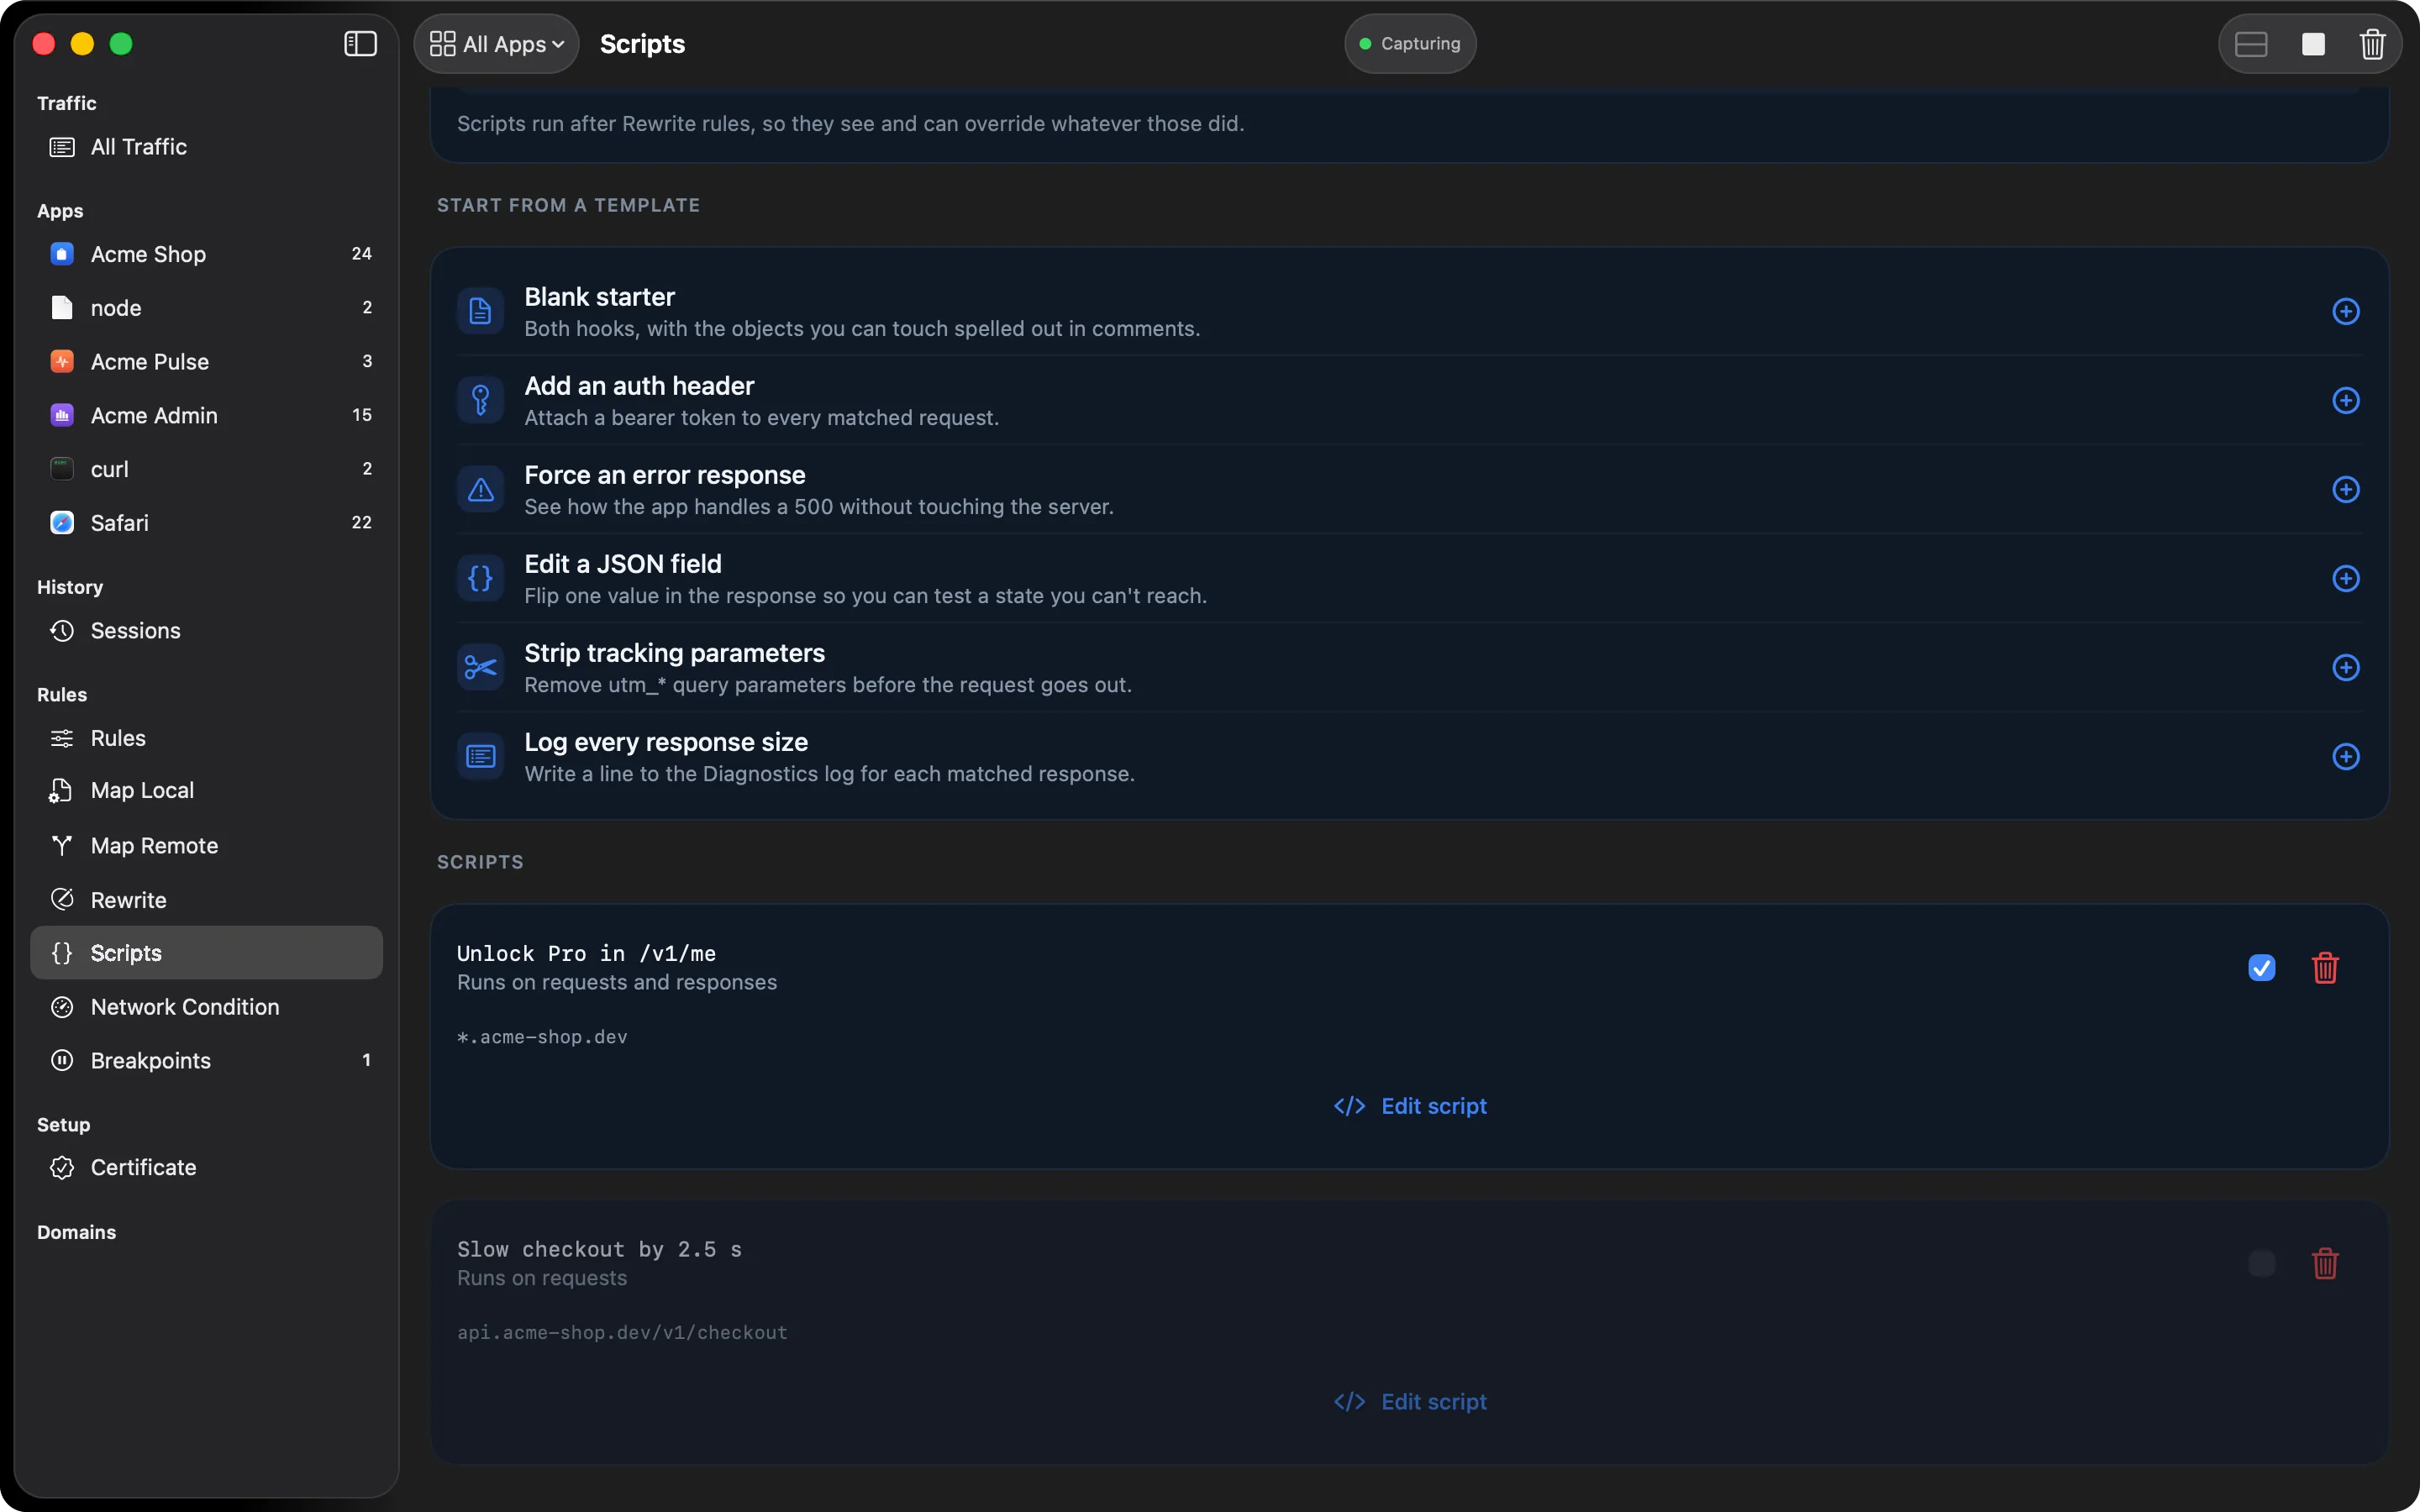Click the key icon for auth header
This screenshot has height=1512, width=2420.
pyautogui.click(x=481, y=401)
